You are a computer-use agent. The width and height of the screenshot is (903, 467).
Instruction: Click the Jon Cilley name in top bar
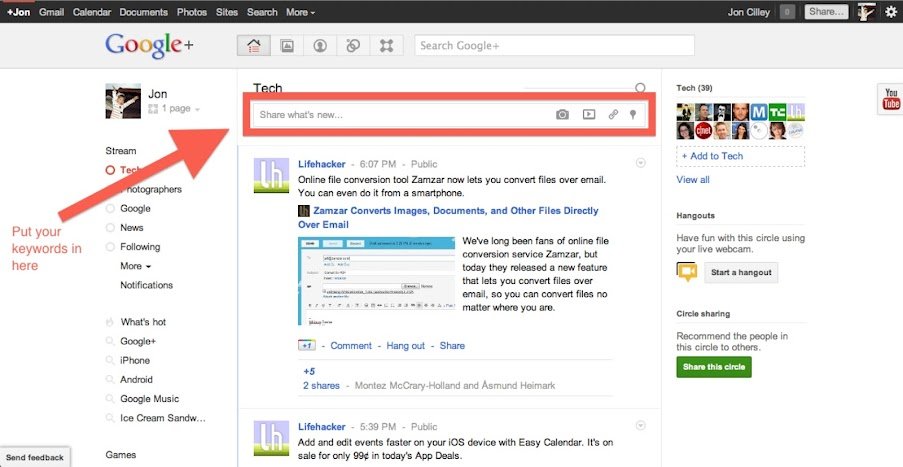tap(749, 12)
